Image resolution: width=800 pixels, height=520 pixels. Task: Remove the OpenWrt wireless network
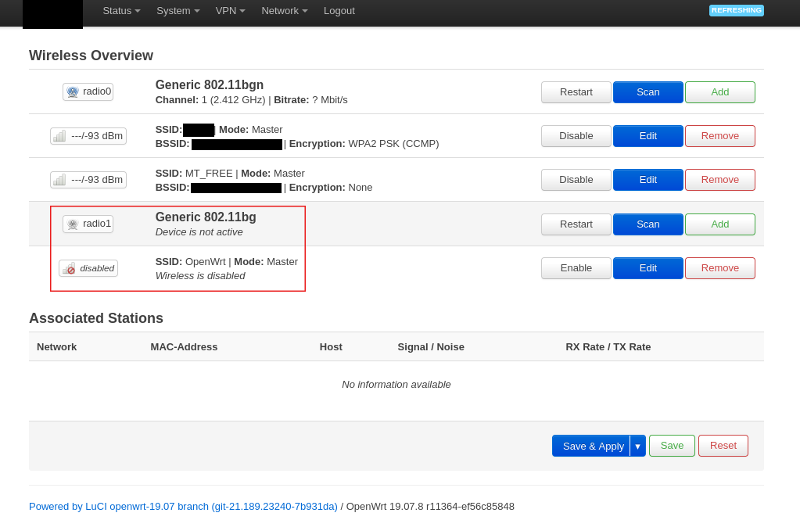pos(720,268)
